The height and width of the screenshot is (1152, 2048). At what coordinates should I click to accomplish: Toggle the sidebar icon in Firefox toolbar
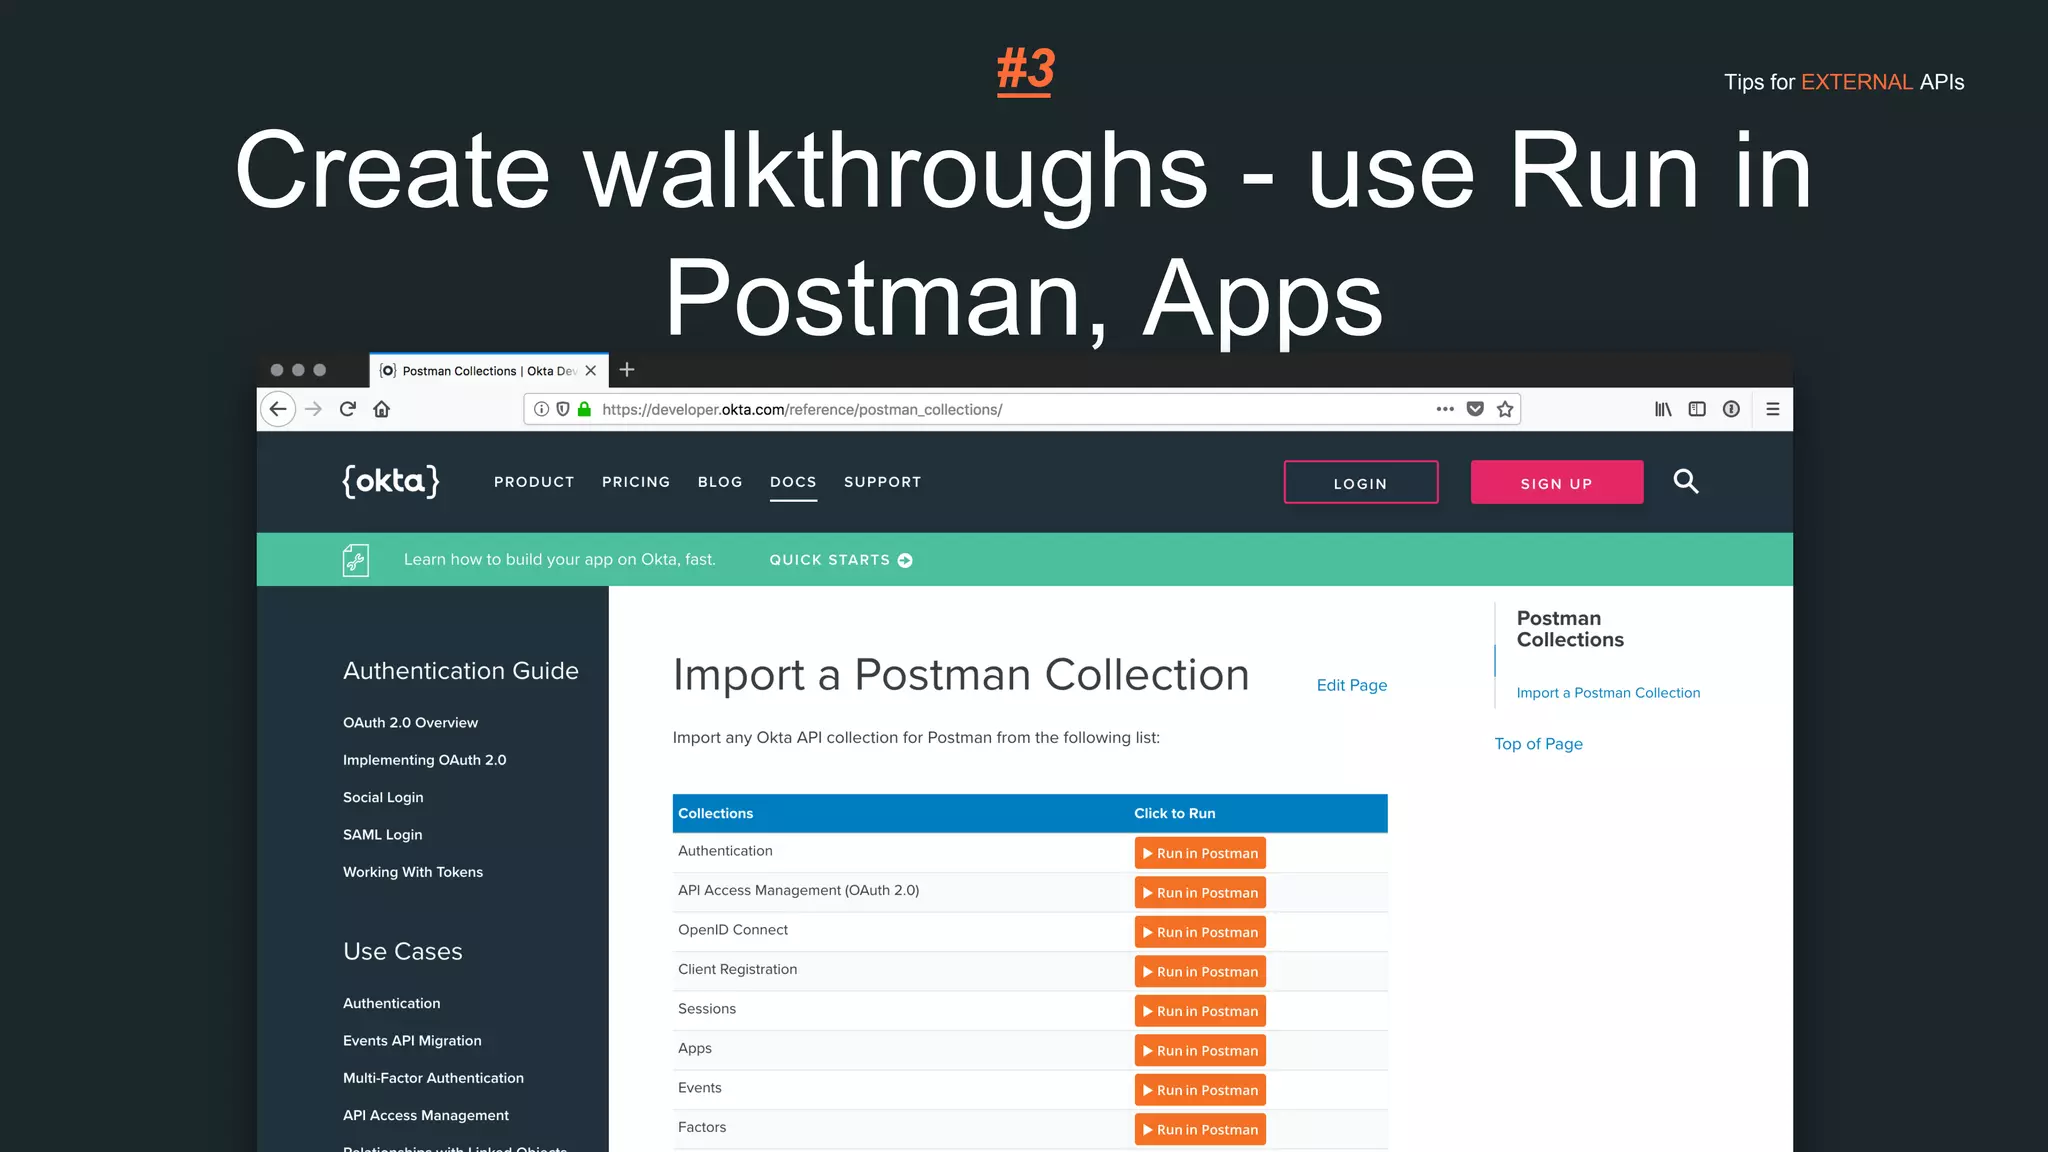pos(1697,409)
